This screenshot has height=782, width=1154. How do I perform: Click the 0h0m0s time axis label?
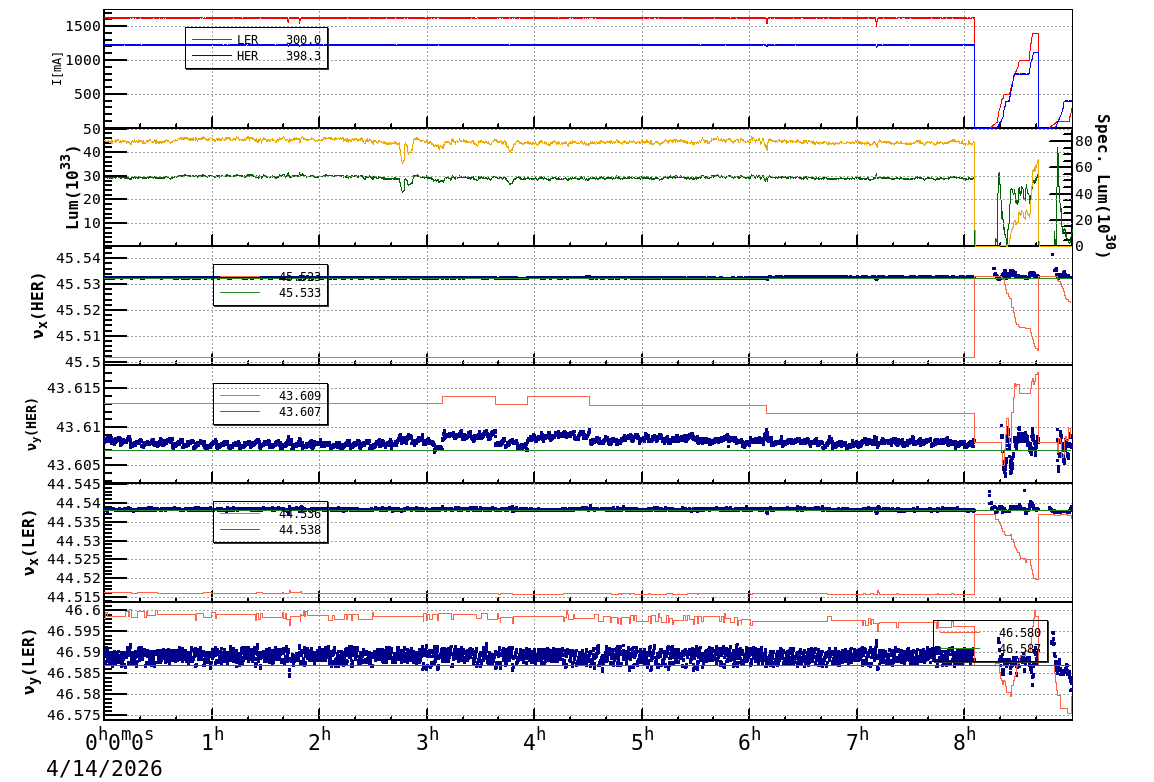point(120,741)
